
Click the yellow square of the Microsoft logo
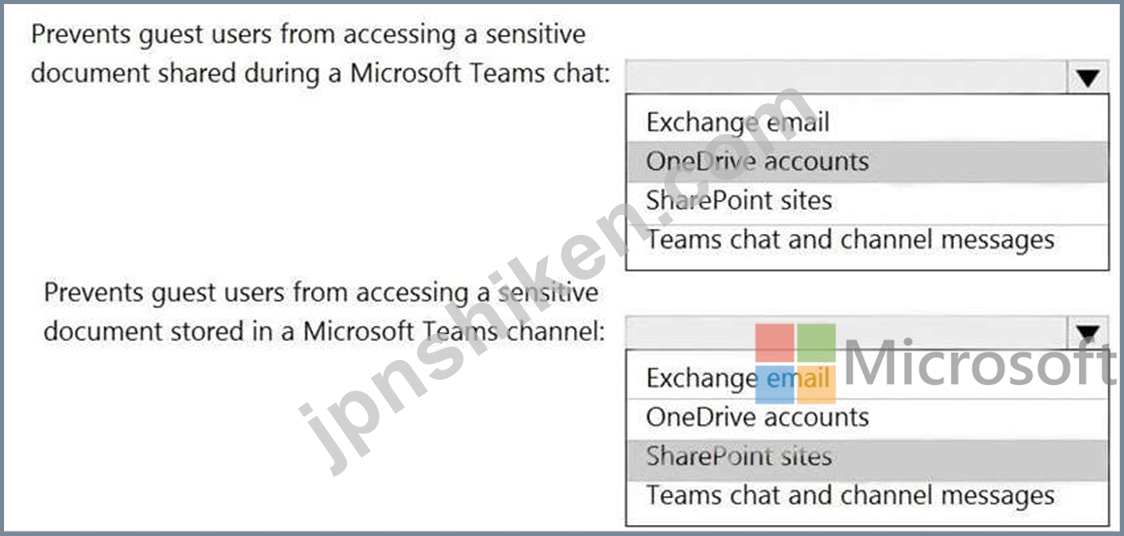(816, 385)
